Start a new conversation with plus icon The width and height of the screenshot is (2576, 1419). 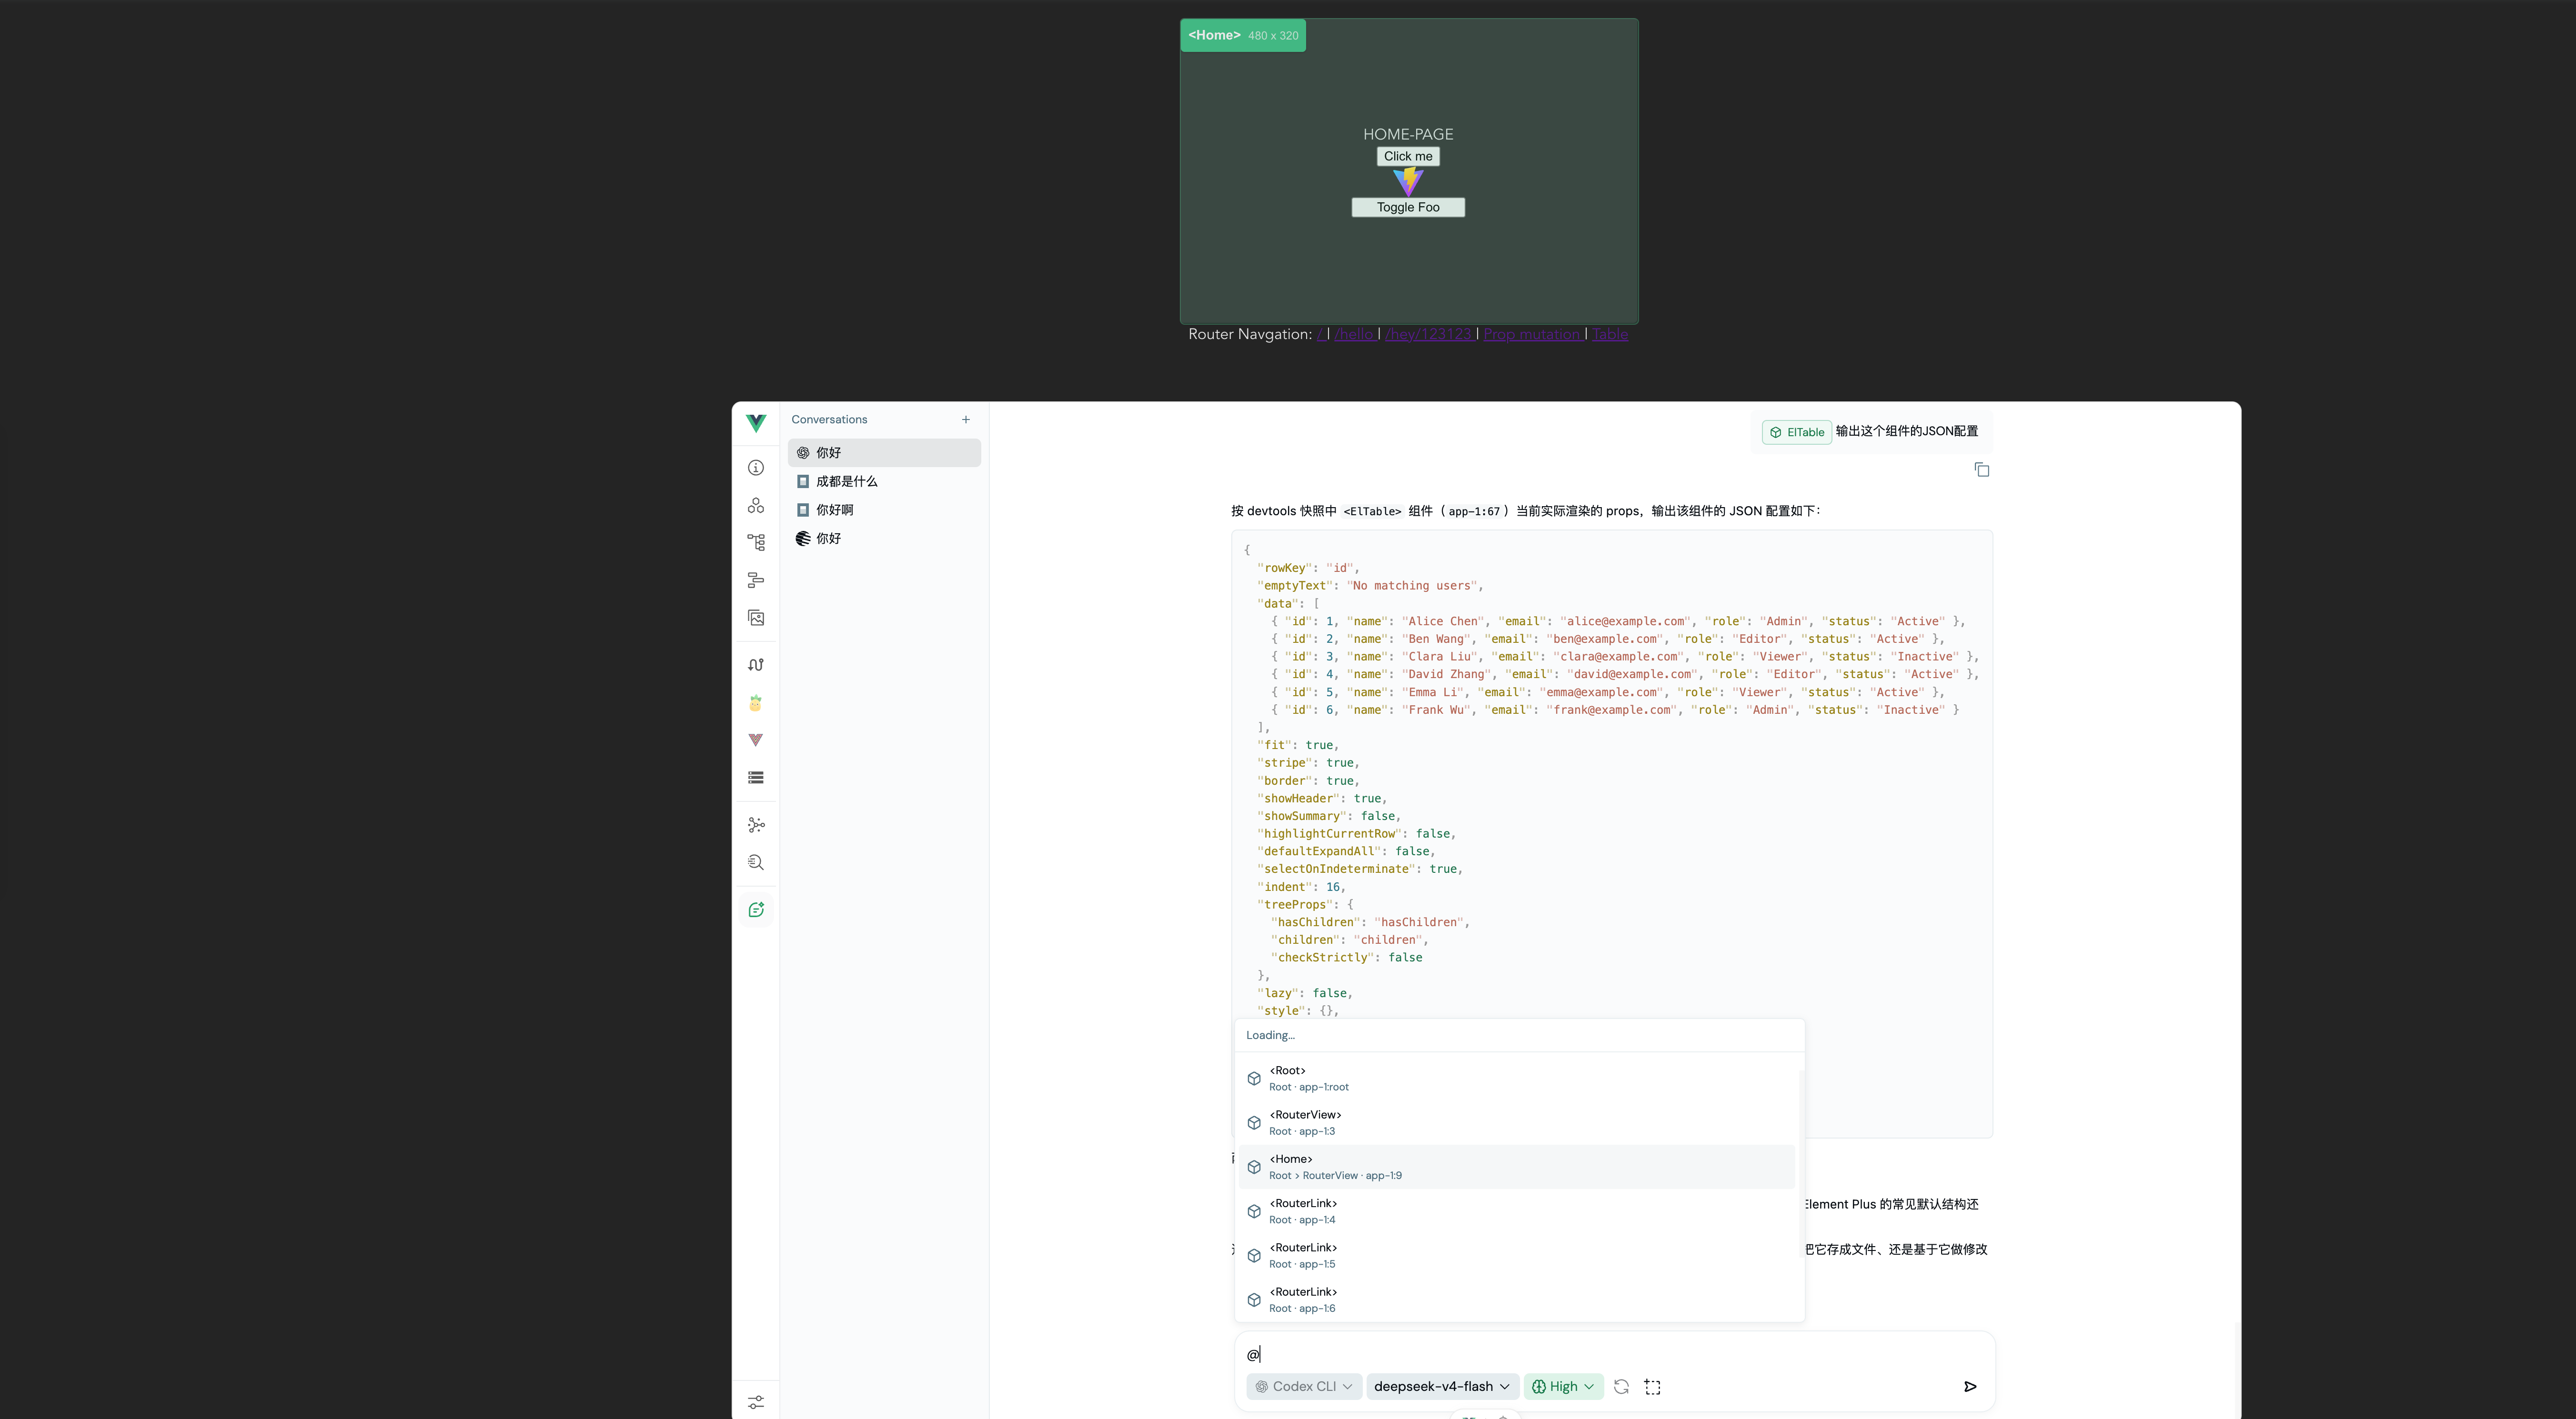(966, 420)
